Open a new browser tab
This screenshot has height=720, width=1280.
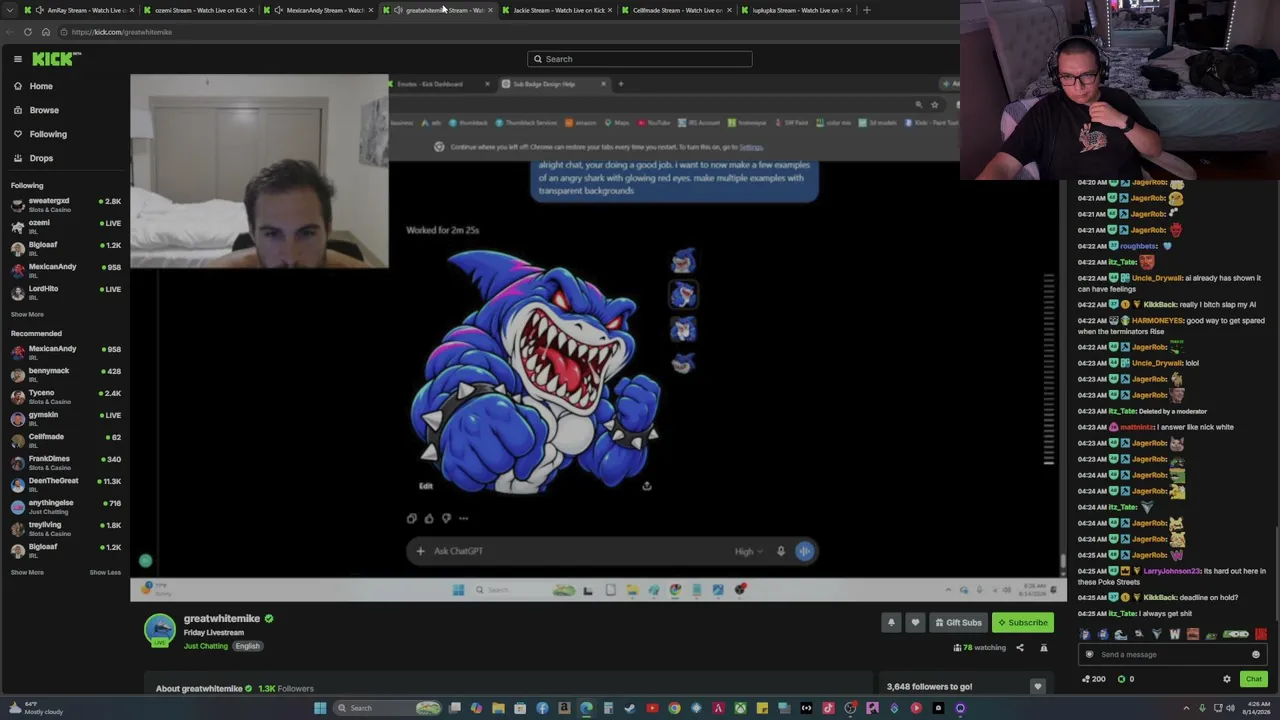(867, 10)
